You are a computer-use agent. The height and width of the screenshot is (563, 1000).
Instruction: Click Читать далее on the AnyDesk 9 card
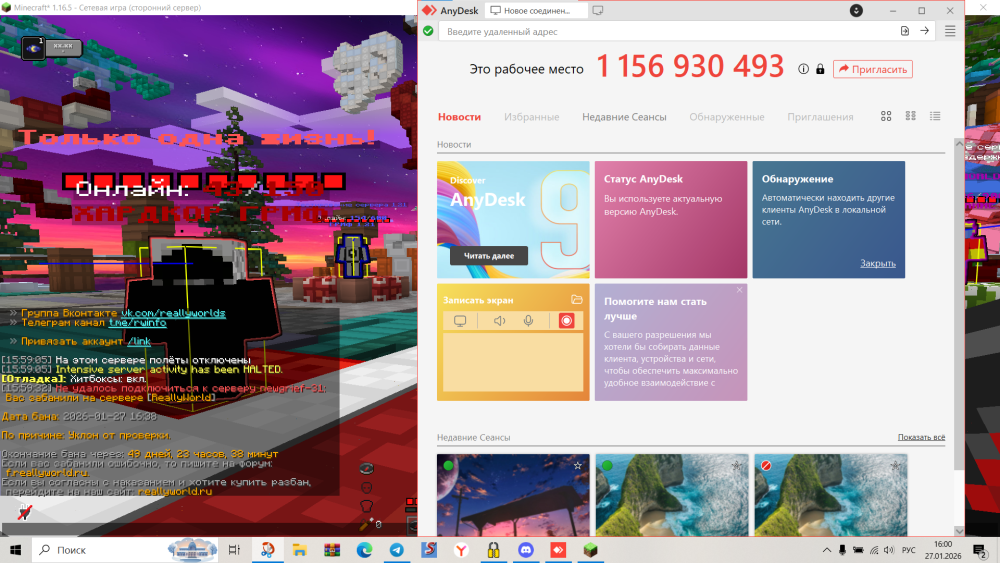click(x=489, y=256)
